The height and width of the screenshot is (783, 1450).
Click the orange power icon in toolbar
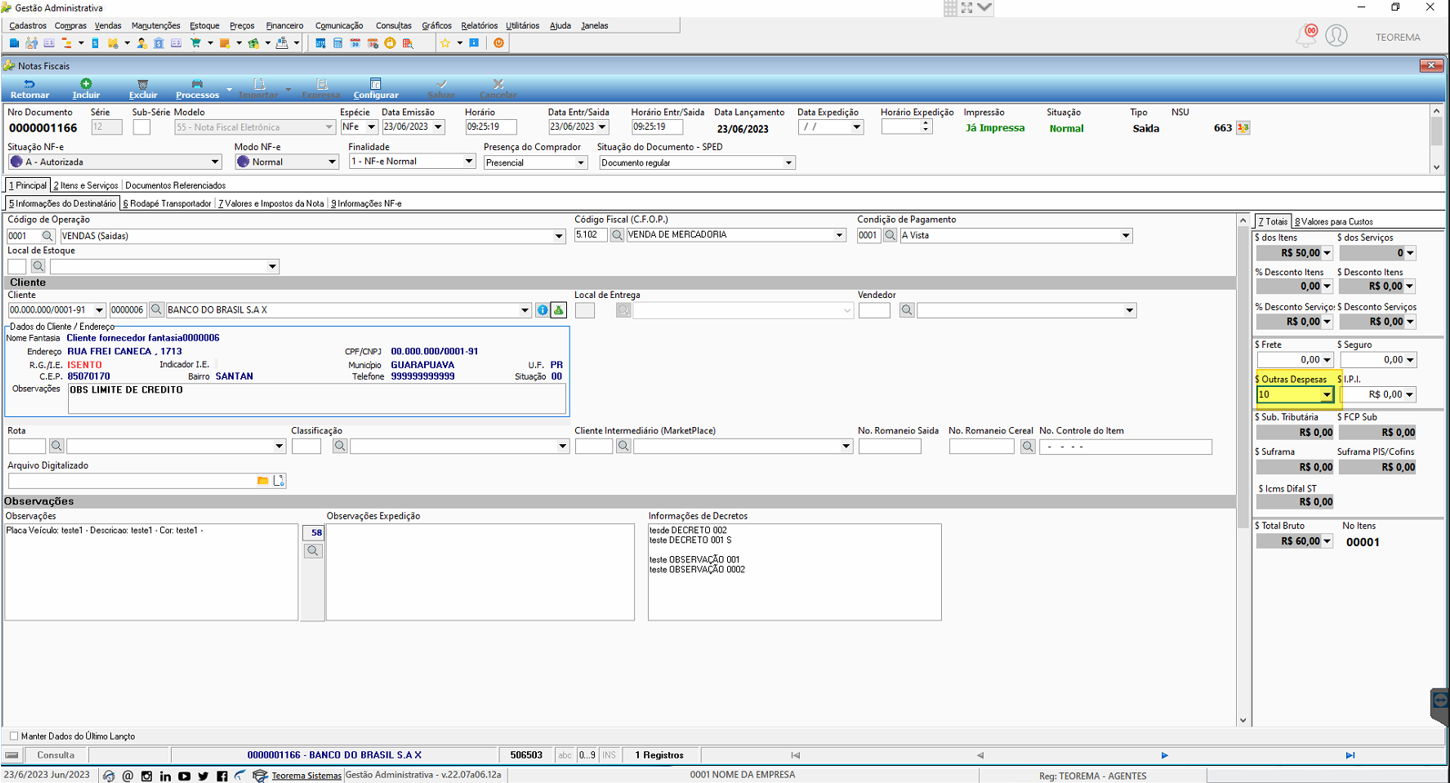tap(498, 43)
